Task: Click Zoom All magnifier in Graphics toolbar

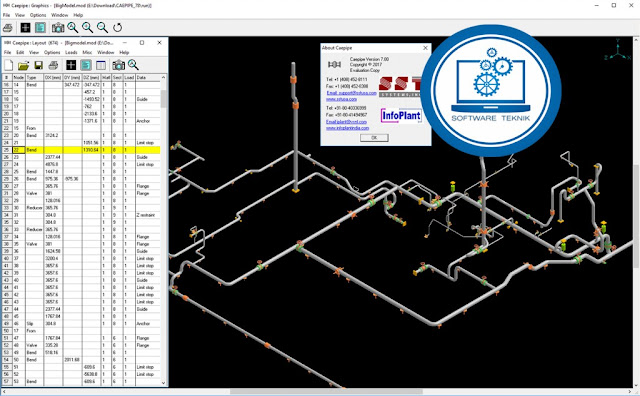Action: click(x=73, y=28)
